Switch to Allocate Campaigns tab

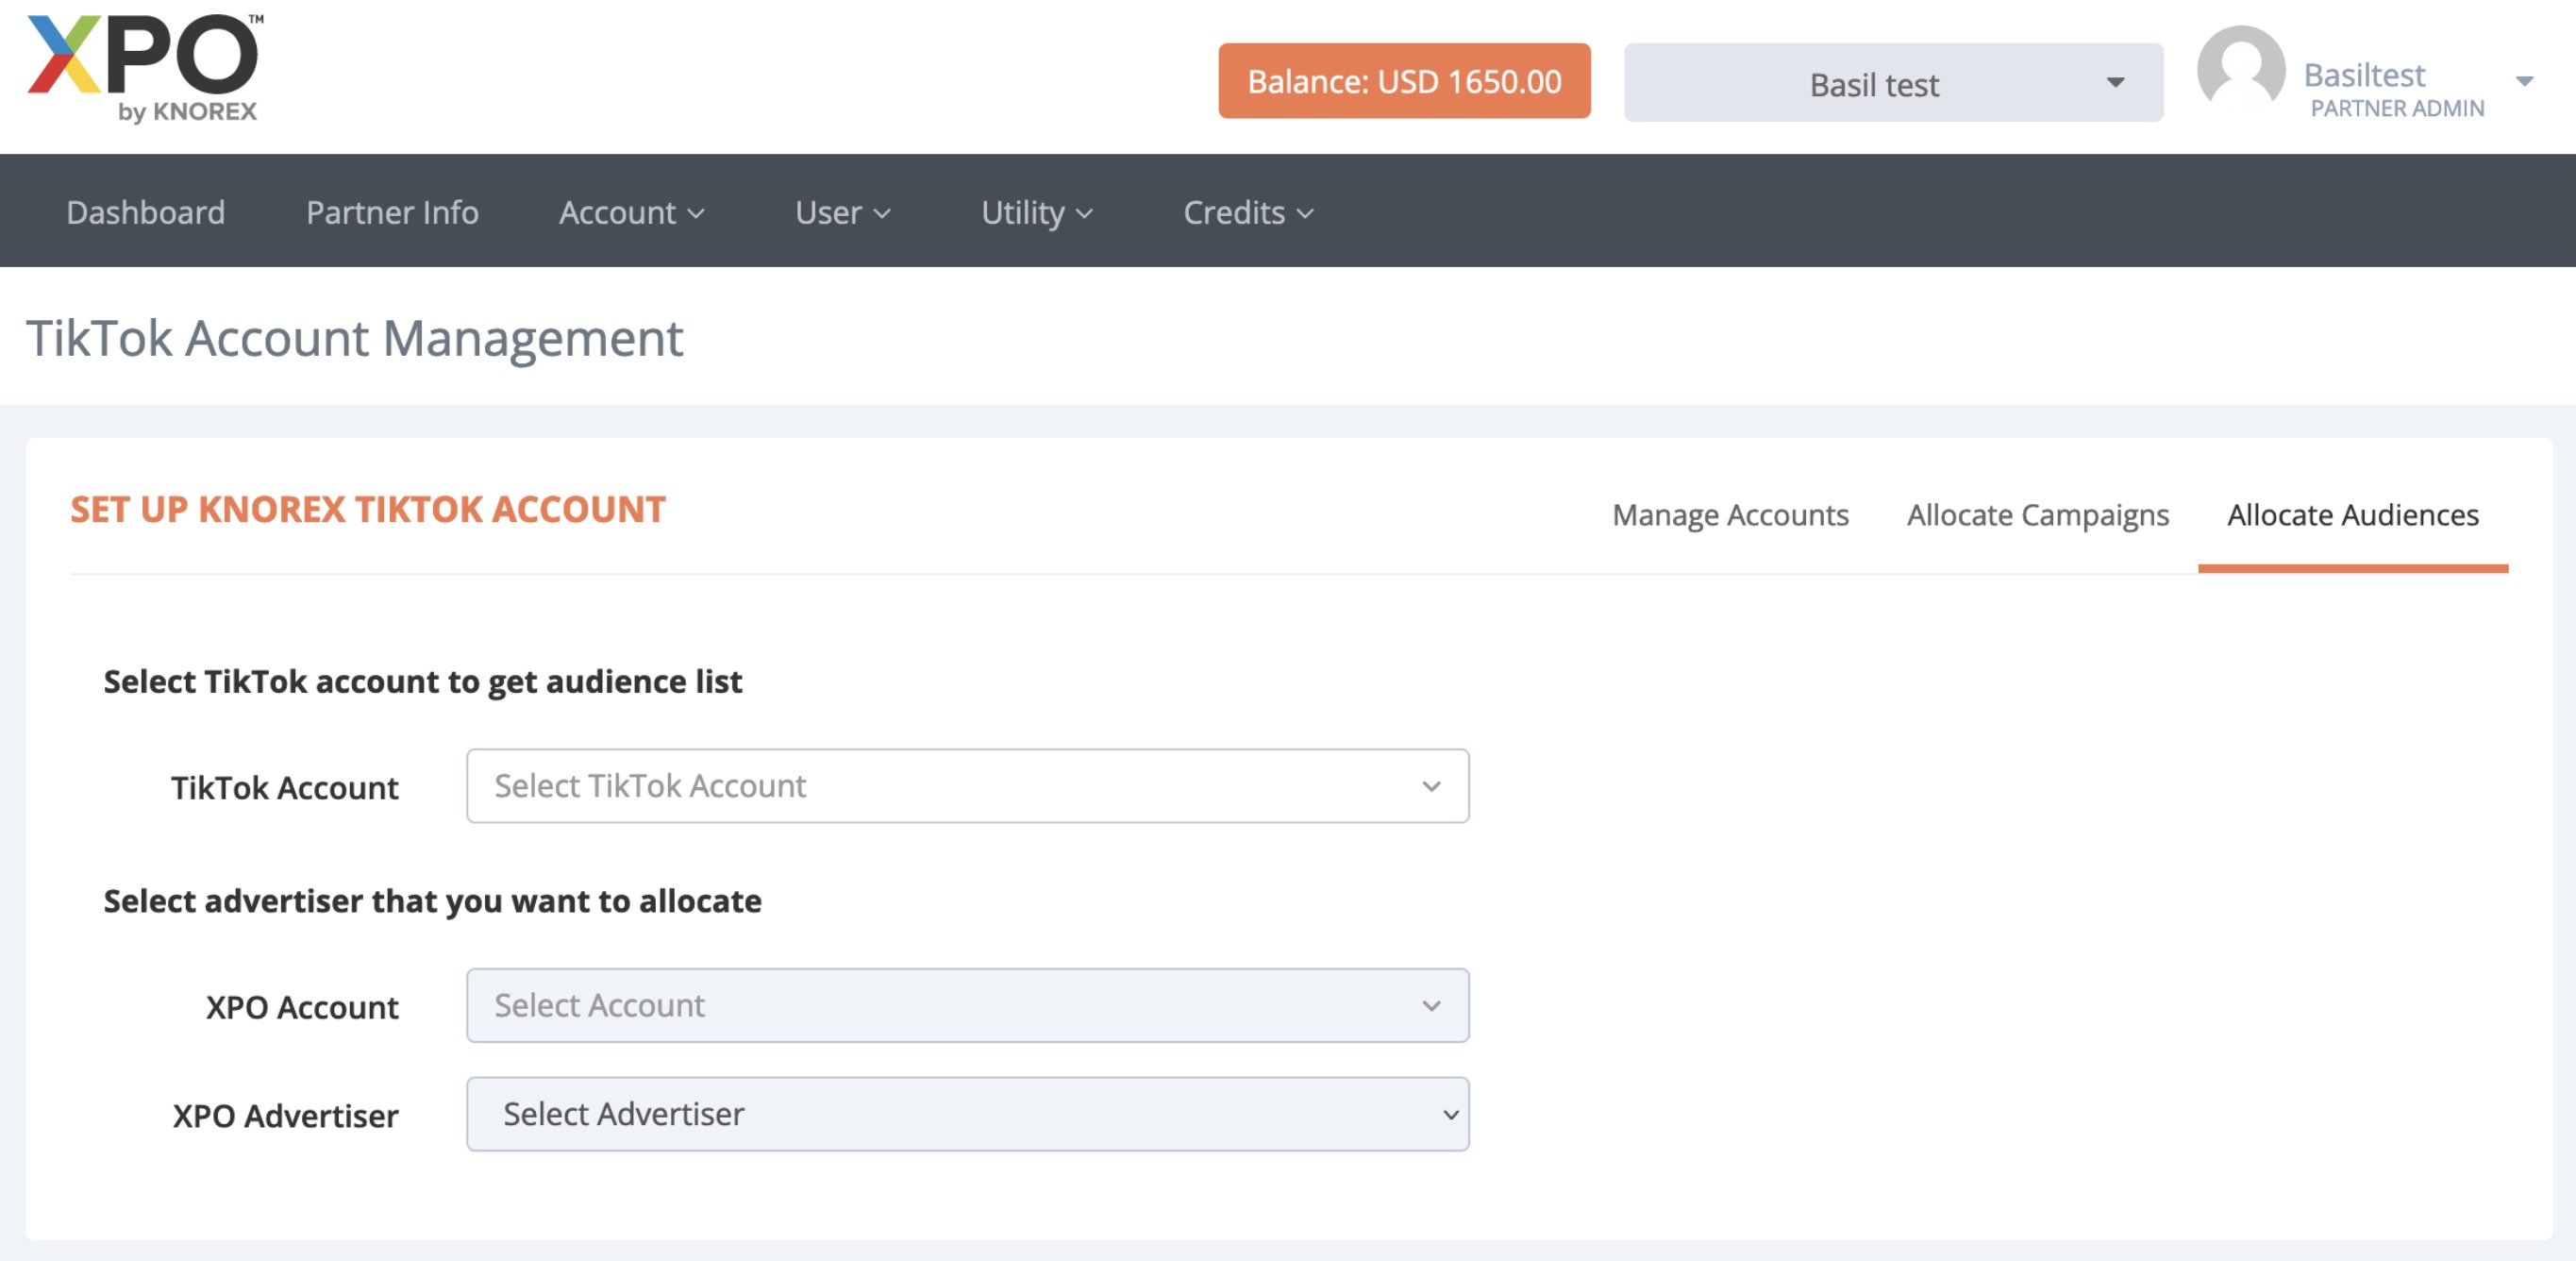click(2037, 515)
